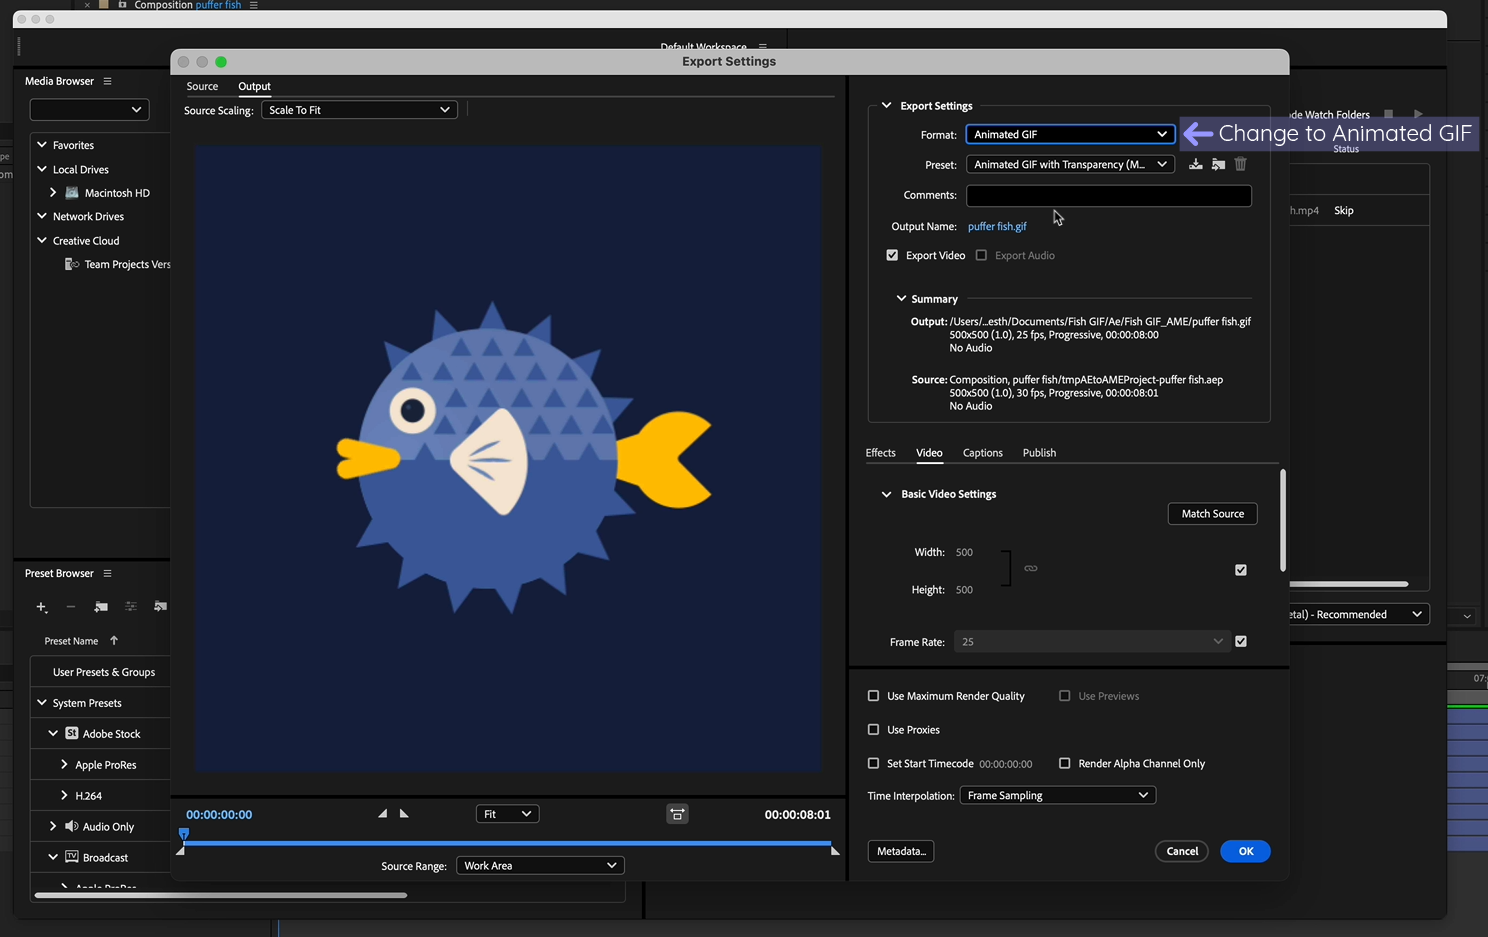Click the crop icon above the timeline

(x=677, y=814)
